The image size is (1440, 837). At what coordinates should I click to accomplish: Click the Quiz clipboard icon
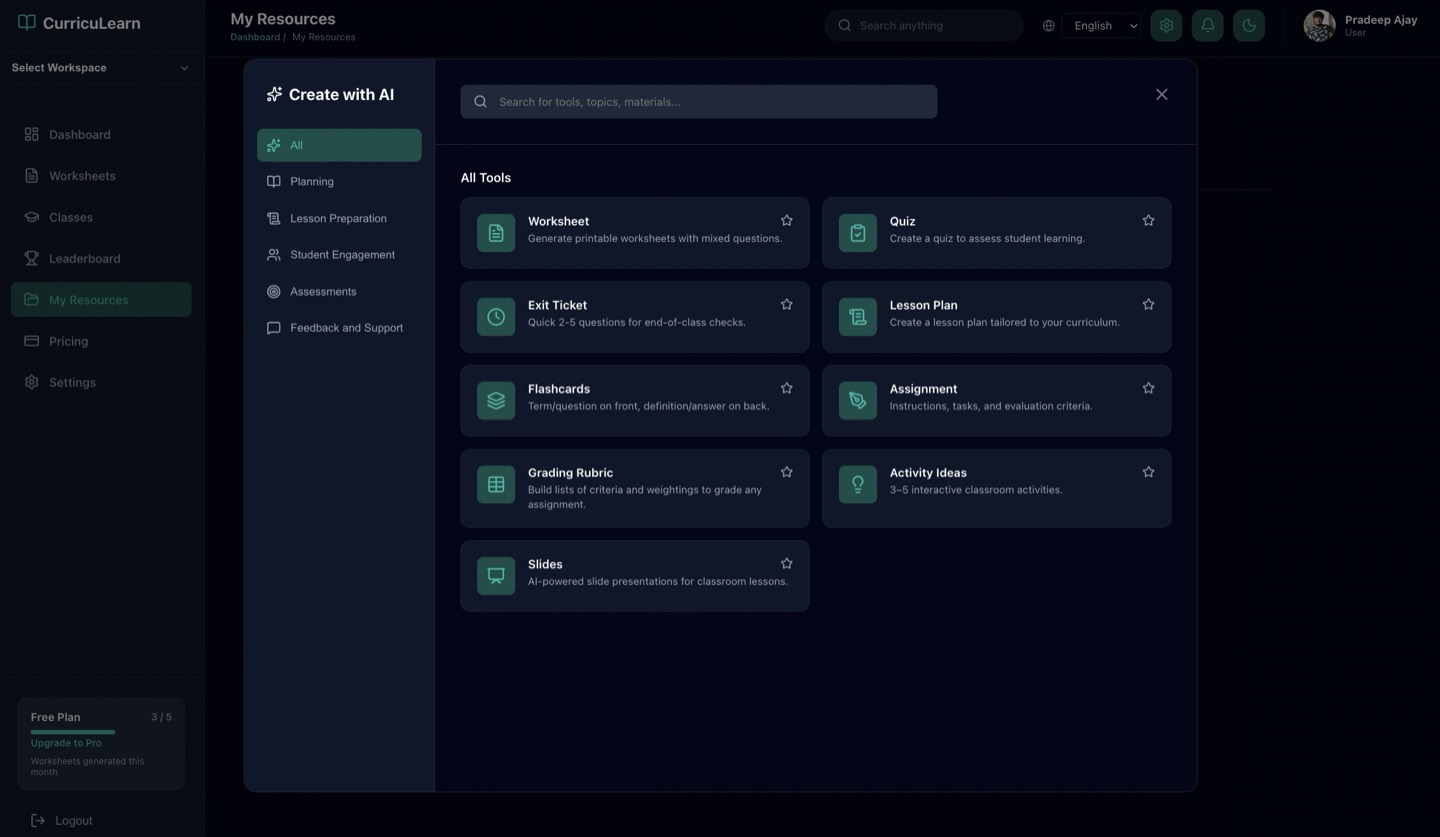[858, 233]
